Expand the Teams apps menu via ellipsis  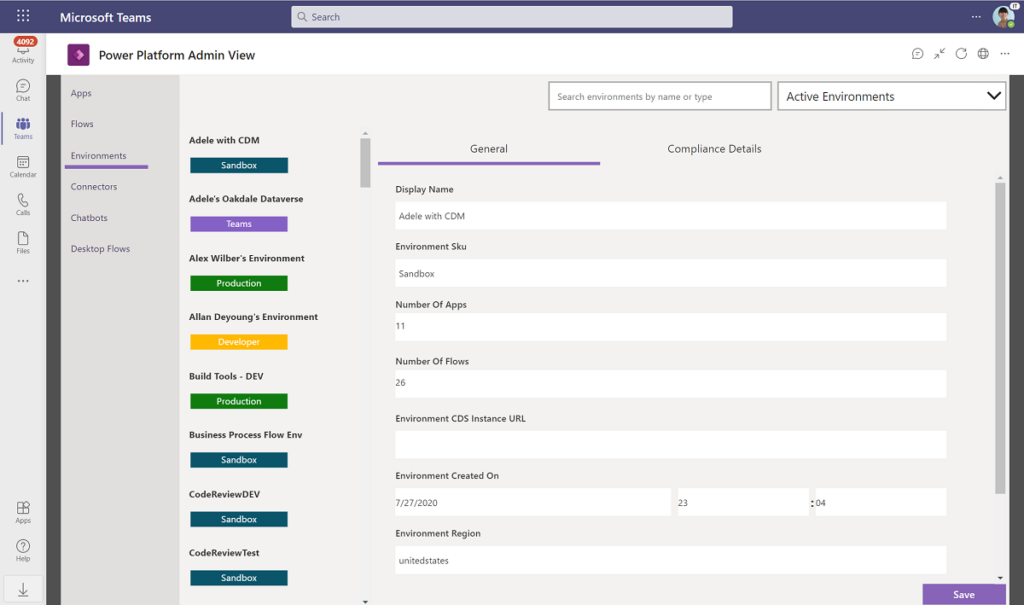click(x=22, y=281)
